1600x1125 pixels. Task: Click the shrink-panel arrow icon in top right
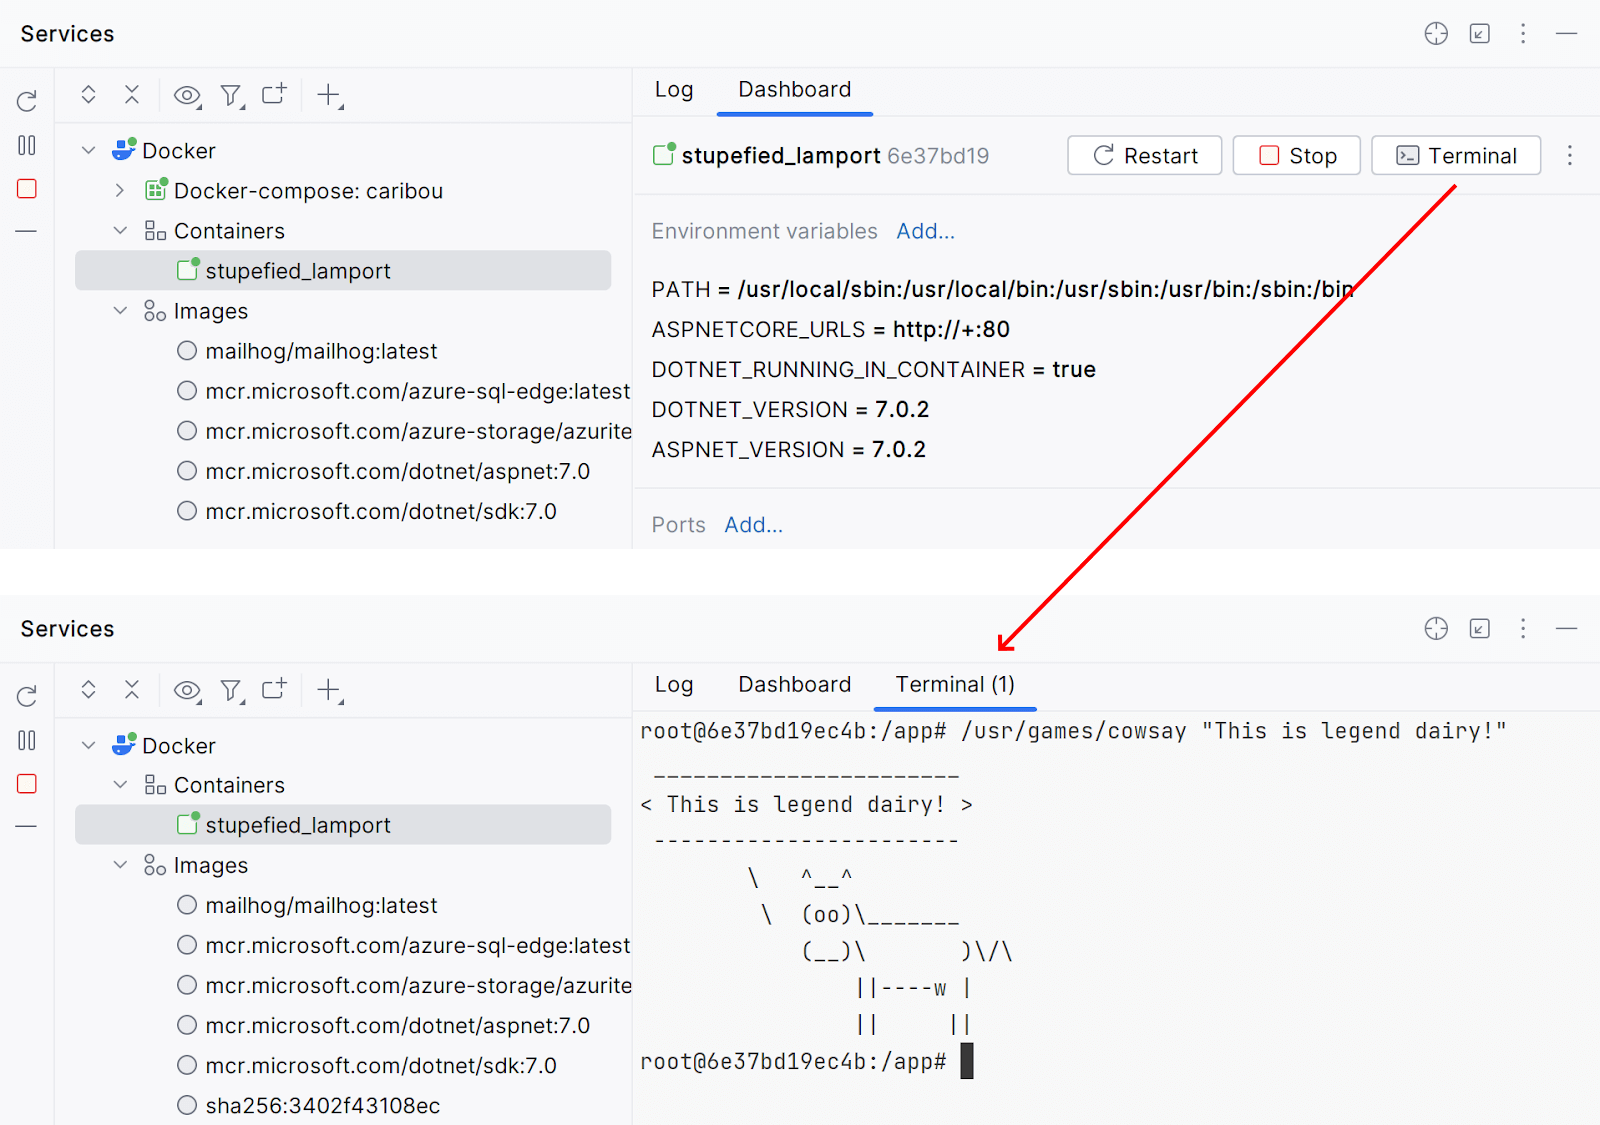coord(1479,33)
